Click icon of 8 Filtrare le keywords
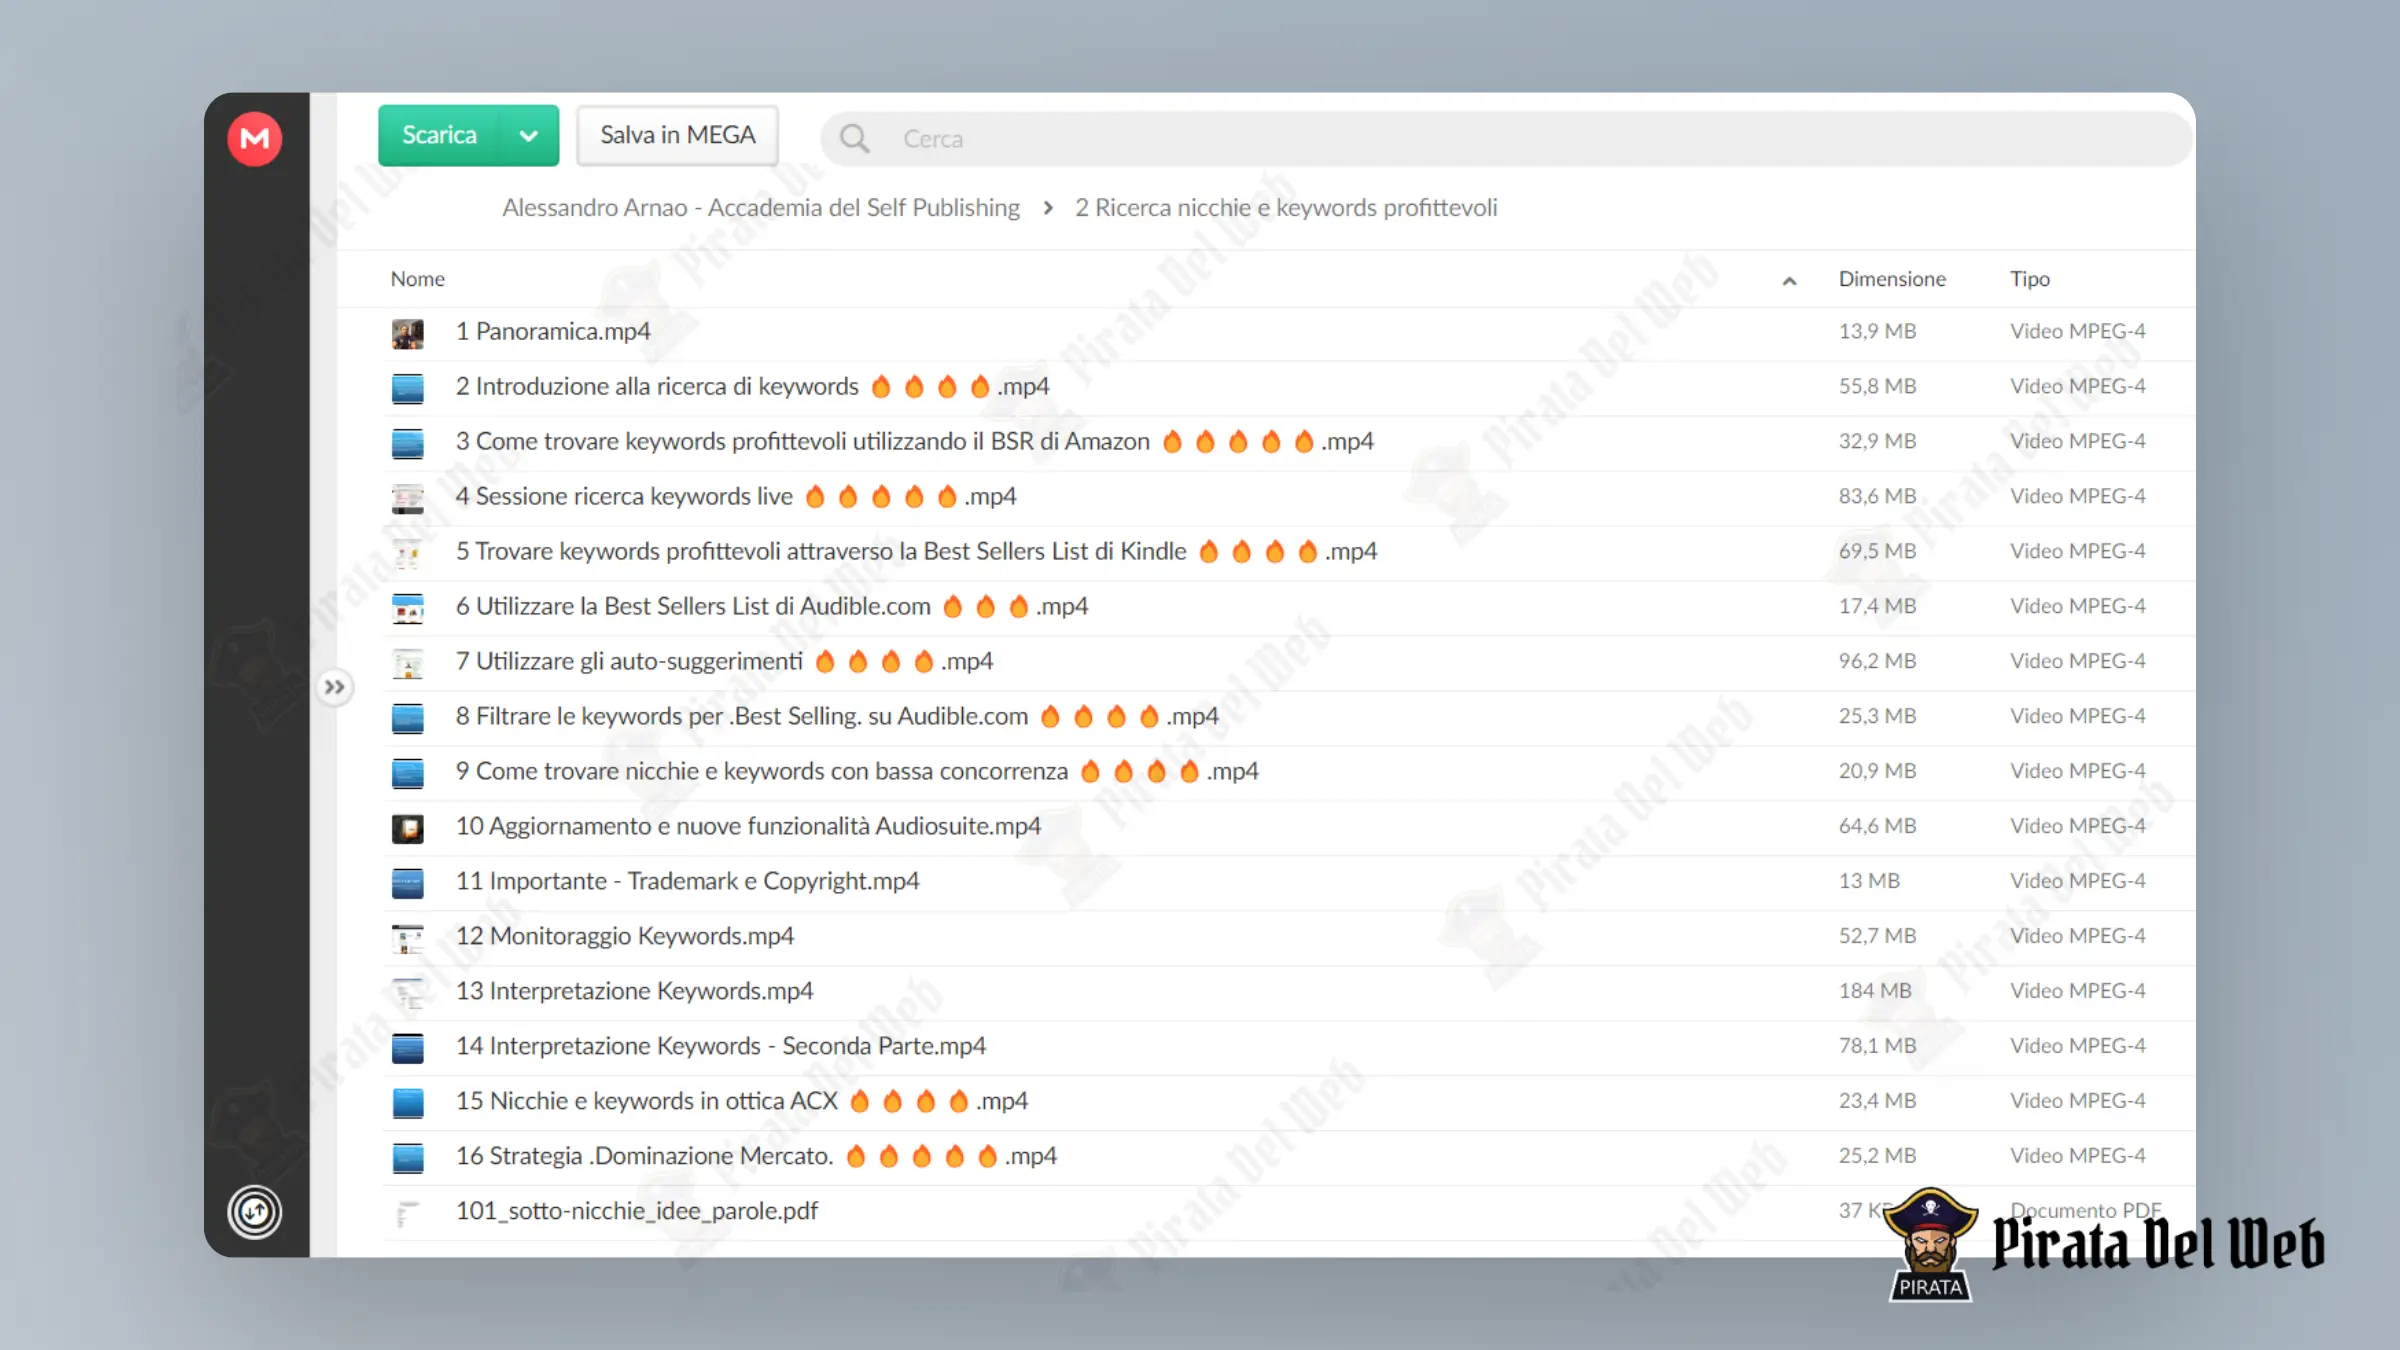Screen dimensions: 2400x1350 407,718
